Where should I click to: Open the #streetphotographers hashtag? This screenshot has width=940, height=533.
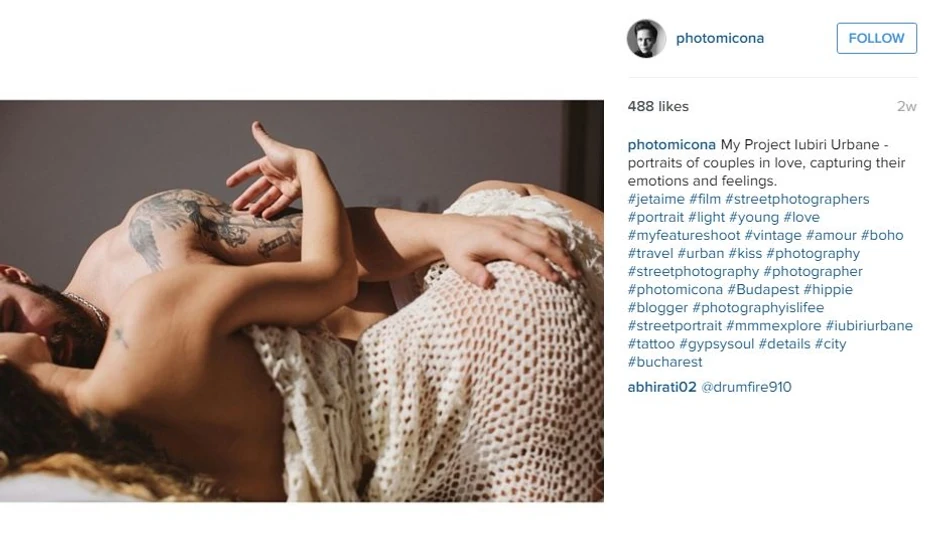797,199
